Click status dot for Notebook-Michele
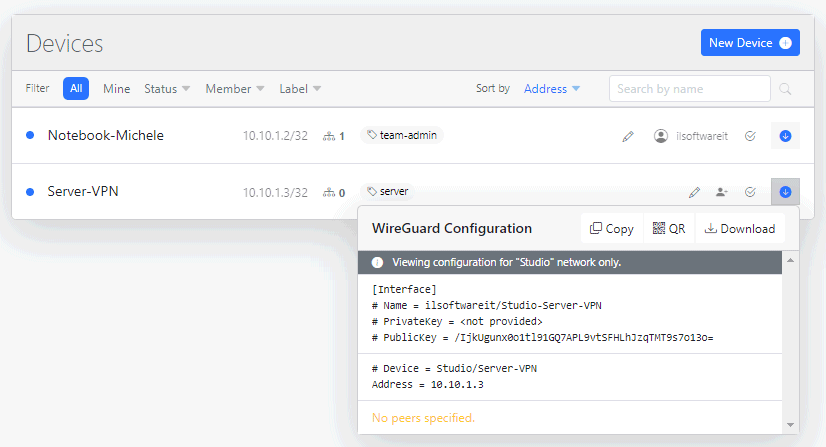This screenshot has width=826, height=447. tap(30, 135)
